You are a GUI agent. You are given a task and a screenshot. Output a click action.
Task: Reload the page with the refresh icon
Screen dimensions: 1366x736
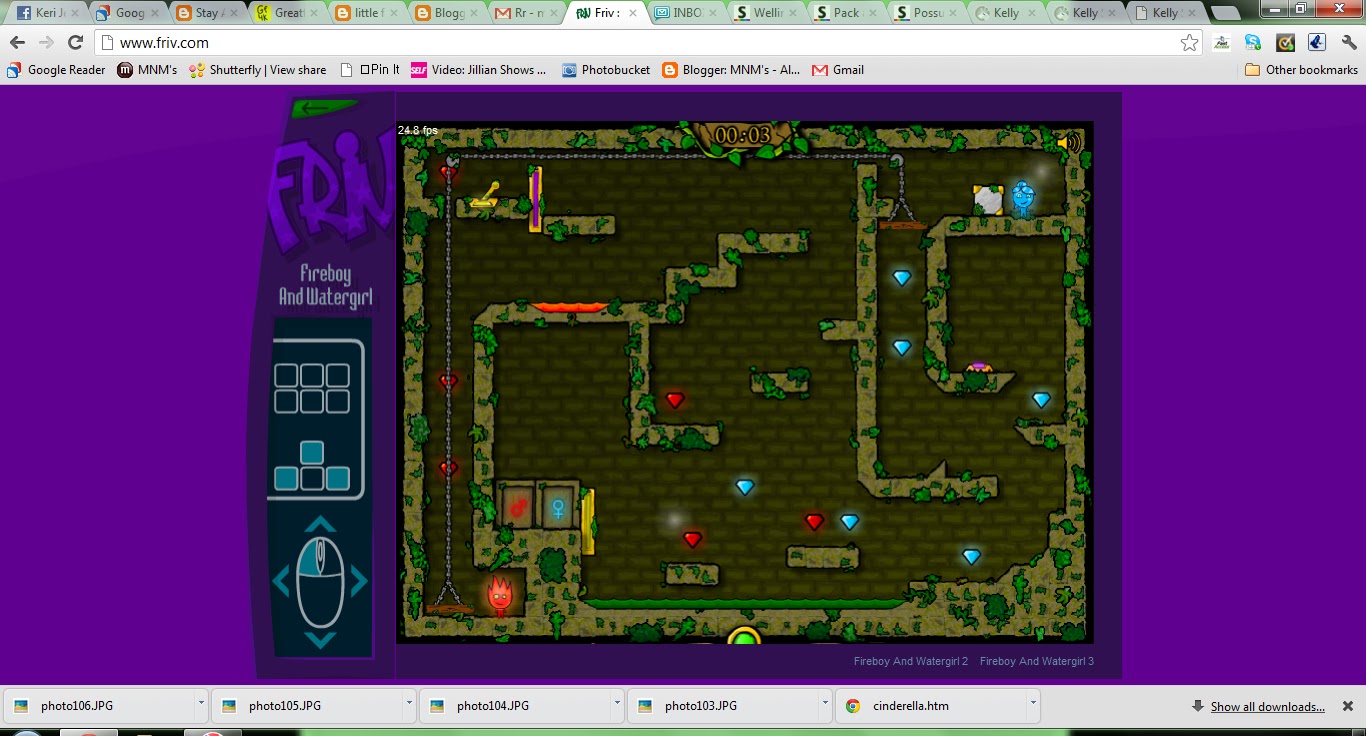(x=75, y=42)
